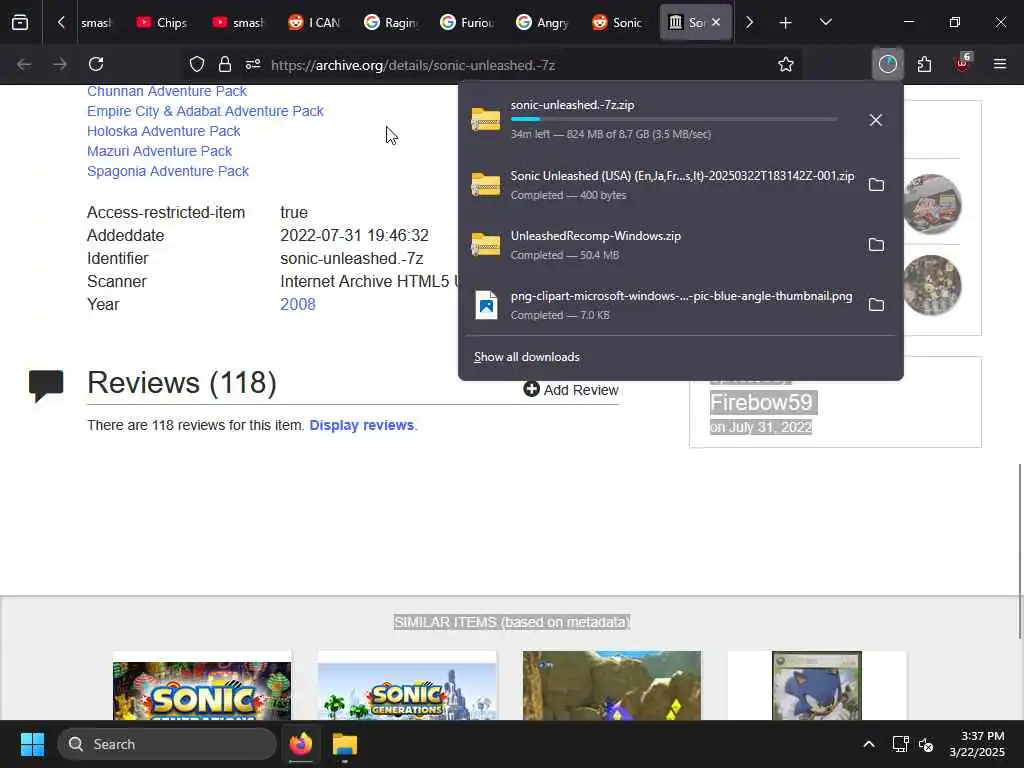Open Firefox from the taskbar
The width and height of the screenshot is (1024, 768).
click(x=300, y=744)
